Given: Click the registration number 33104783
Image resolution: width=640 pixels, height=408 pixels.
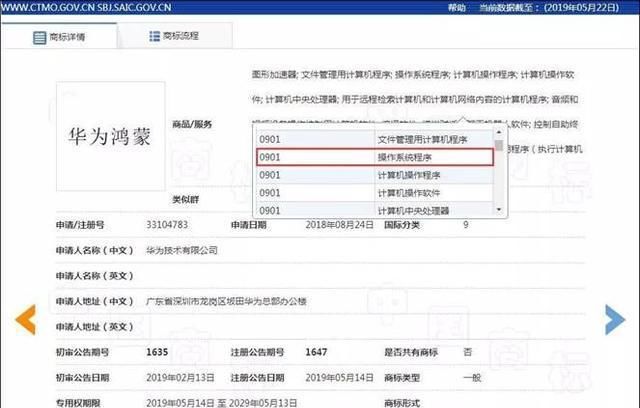Looking at the screenshot, I should [x=167, y=227].
